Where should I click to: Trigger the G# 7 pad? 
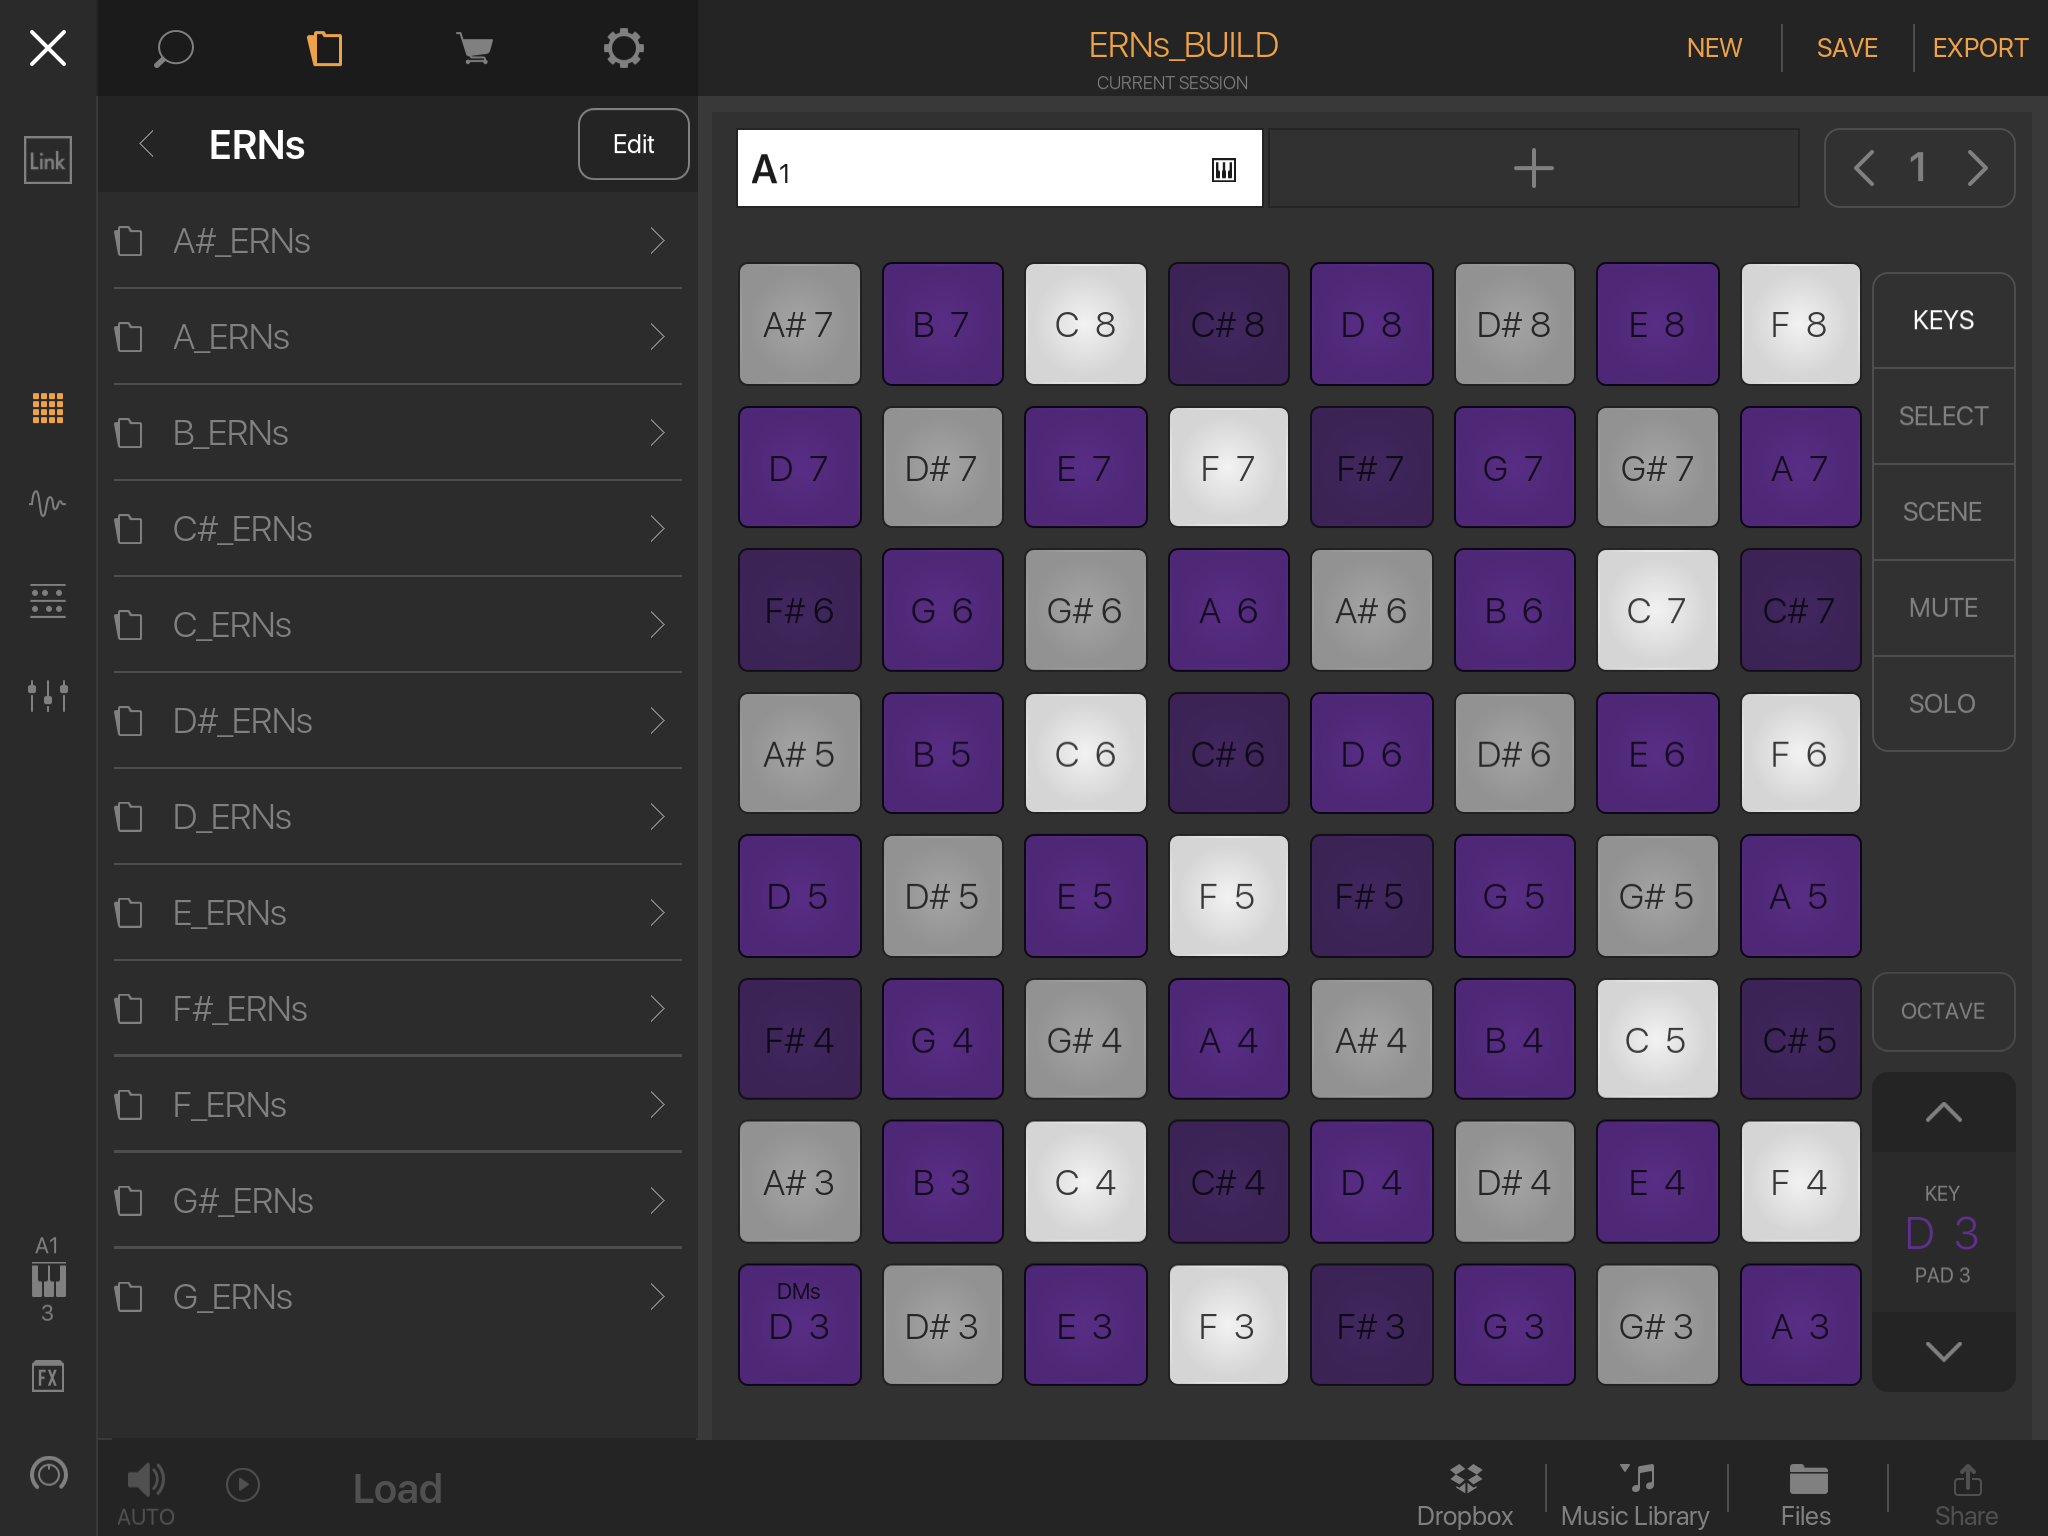1657,467
